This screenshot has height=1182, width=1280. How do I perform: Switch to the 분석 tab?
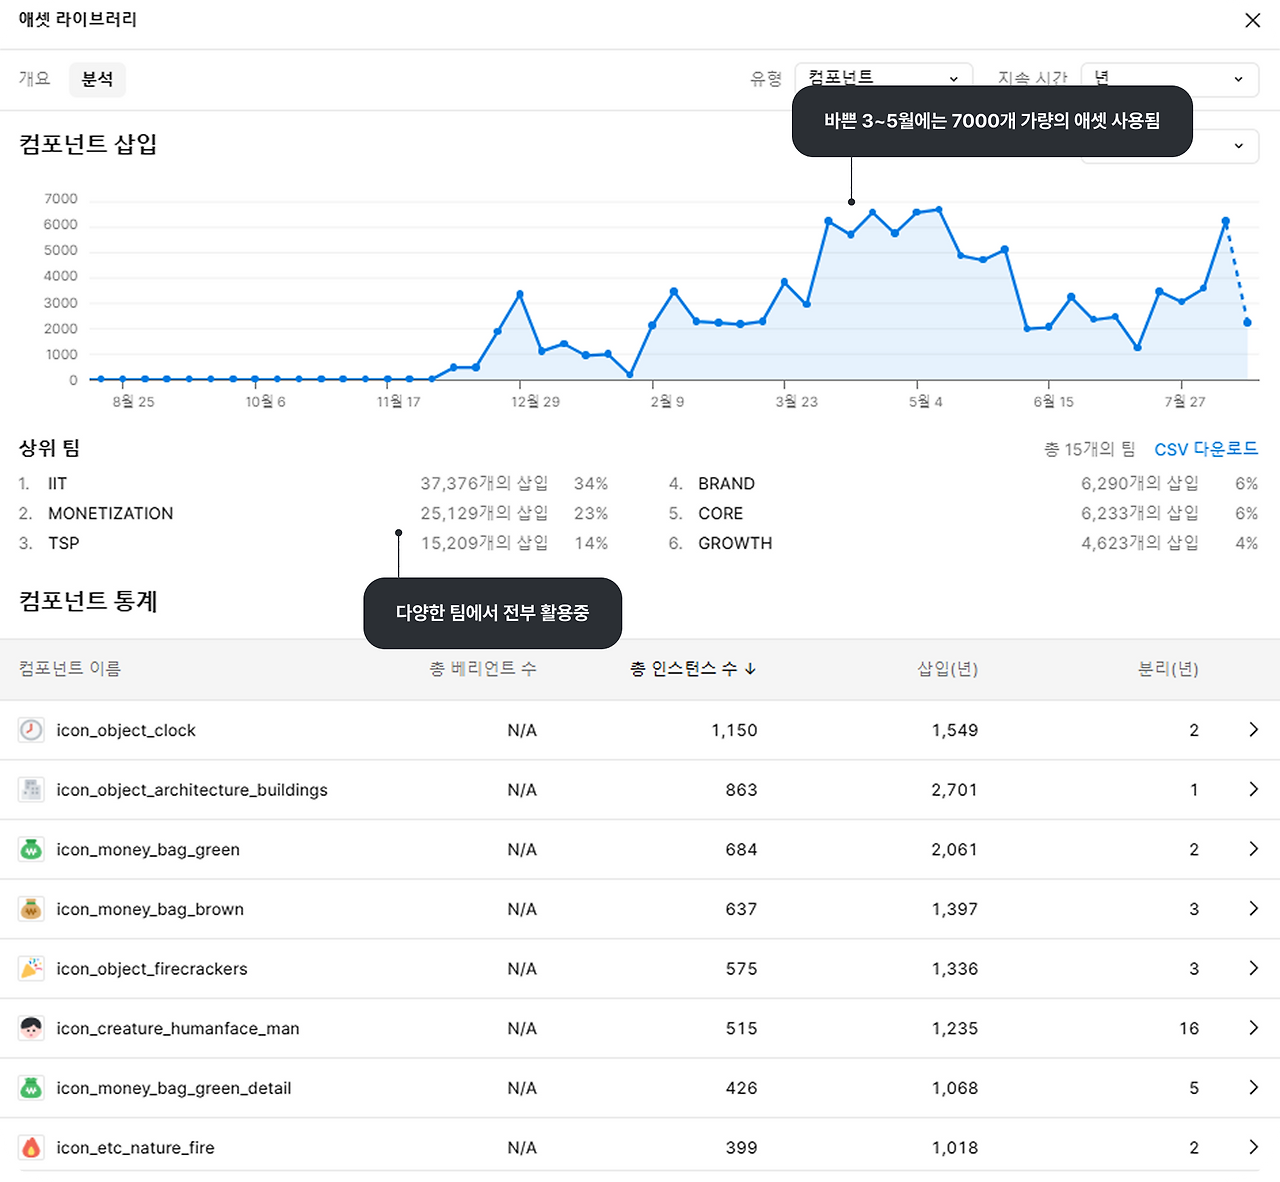coord(97,79)
